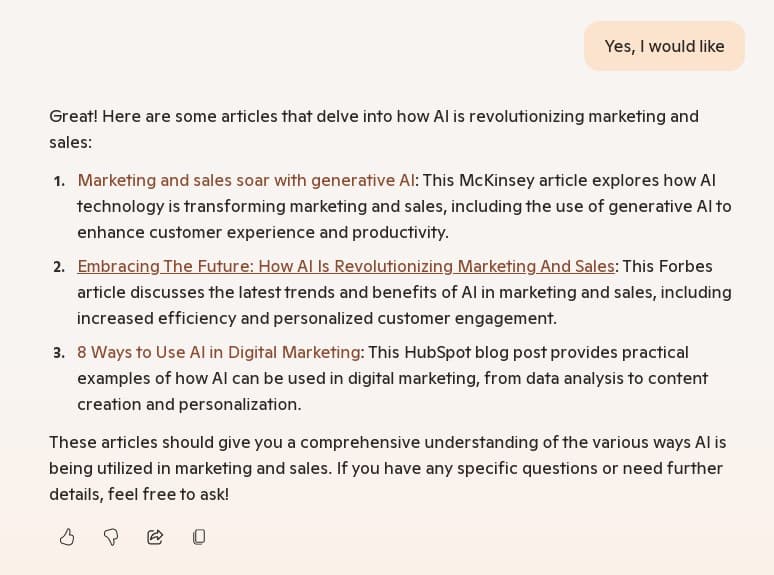
Task: Click the 'enhance customer experience and productivity' text
Action: 262,232
